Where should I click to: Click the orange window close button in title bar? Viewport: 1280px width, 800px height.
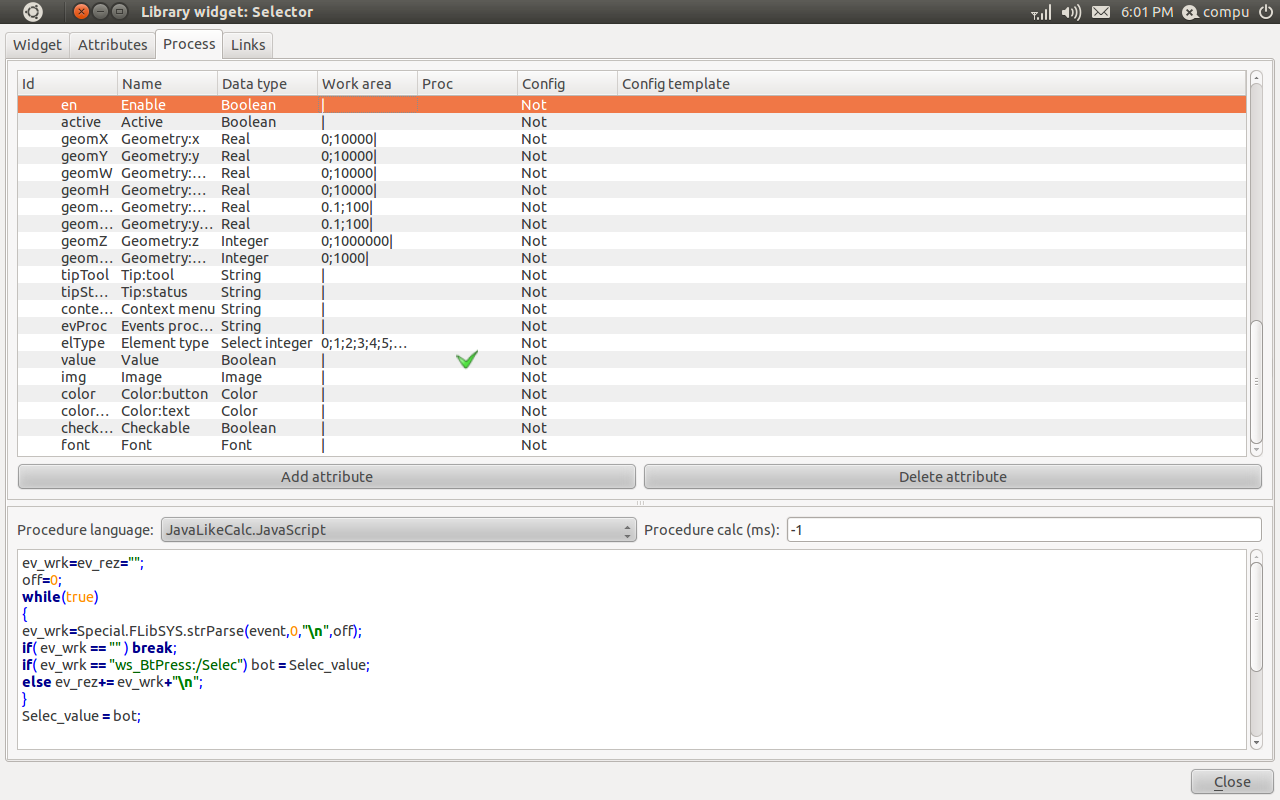pyautogui.click(x=81, y=12)
